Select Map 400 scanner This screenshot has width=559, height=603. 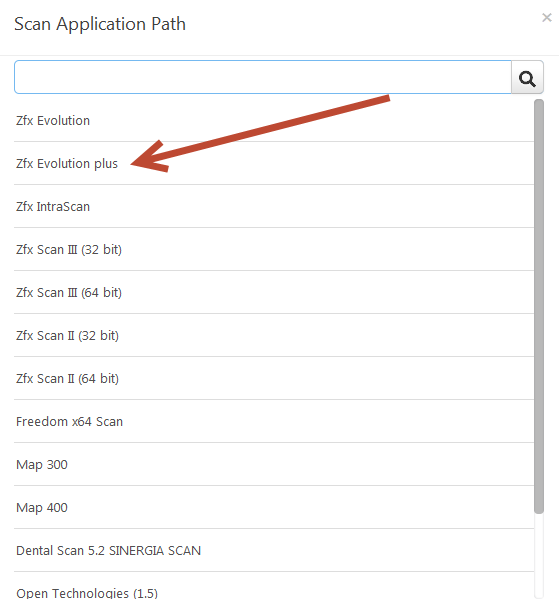(274, 508)
